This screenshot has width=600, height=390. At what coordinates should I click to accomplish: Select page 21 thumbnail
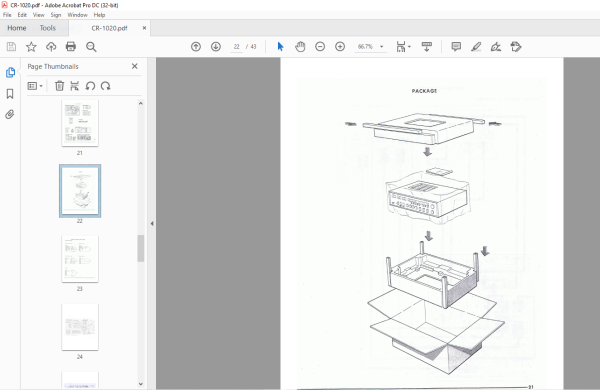[x=80, y=123]
